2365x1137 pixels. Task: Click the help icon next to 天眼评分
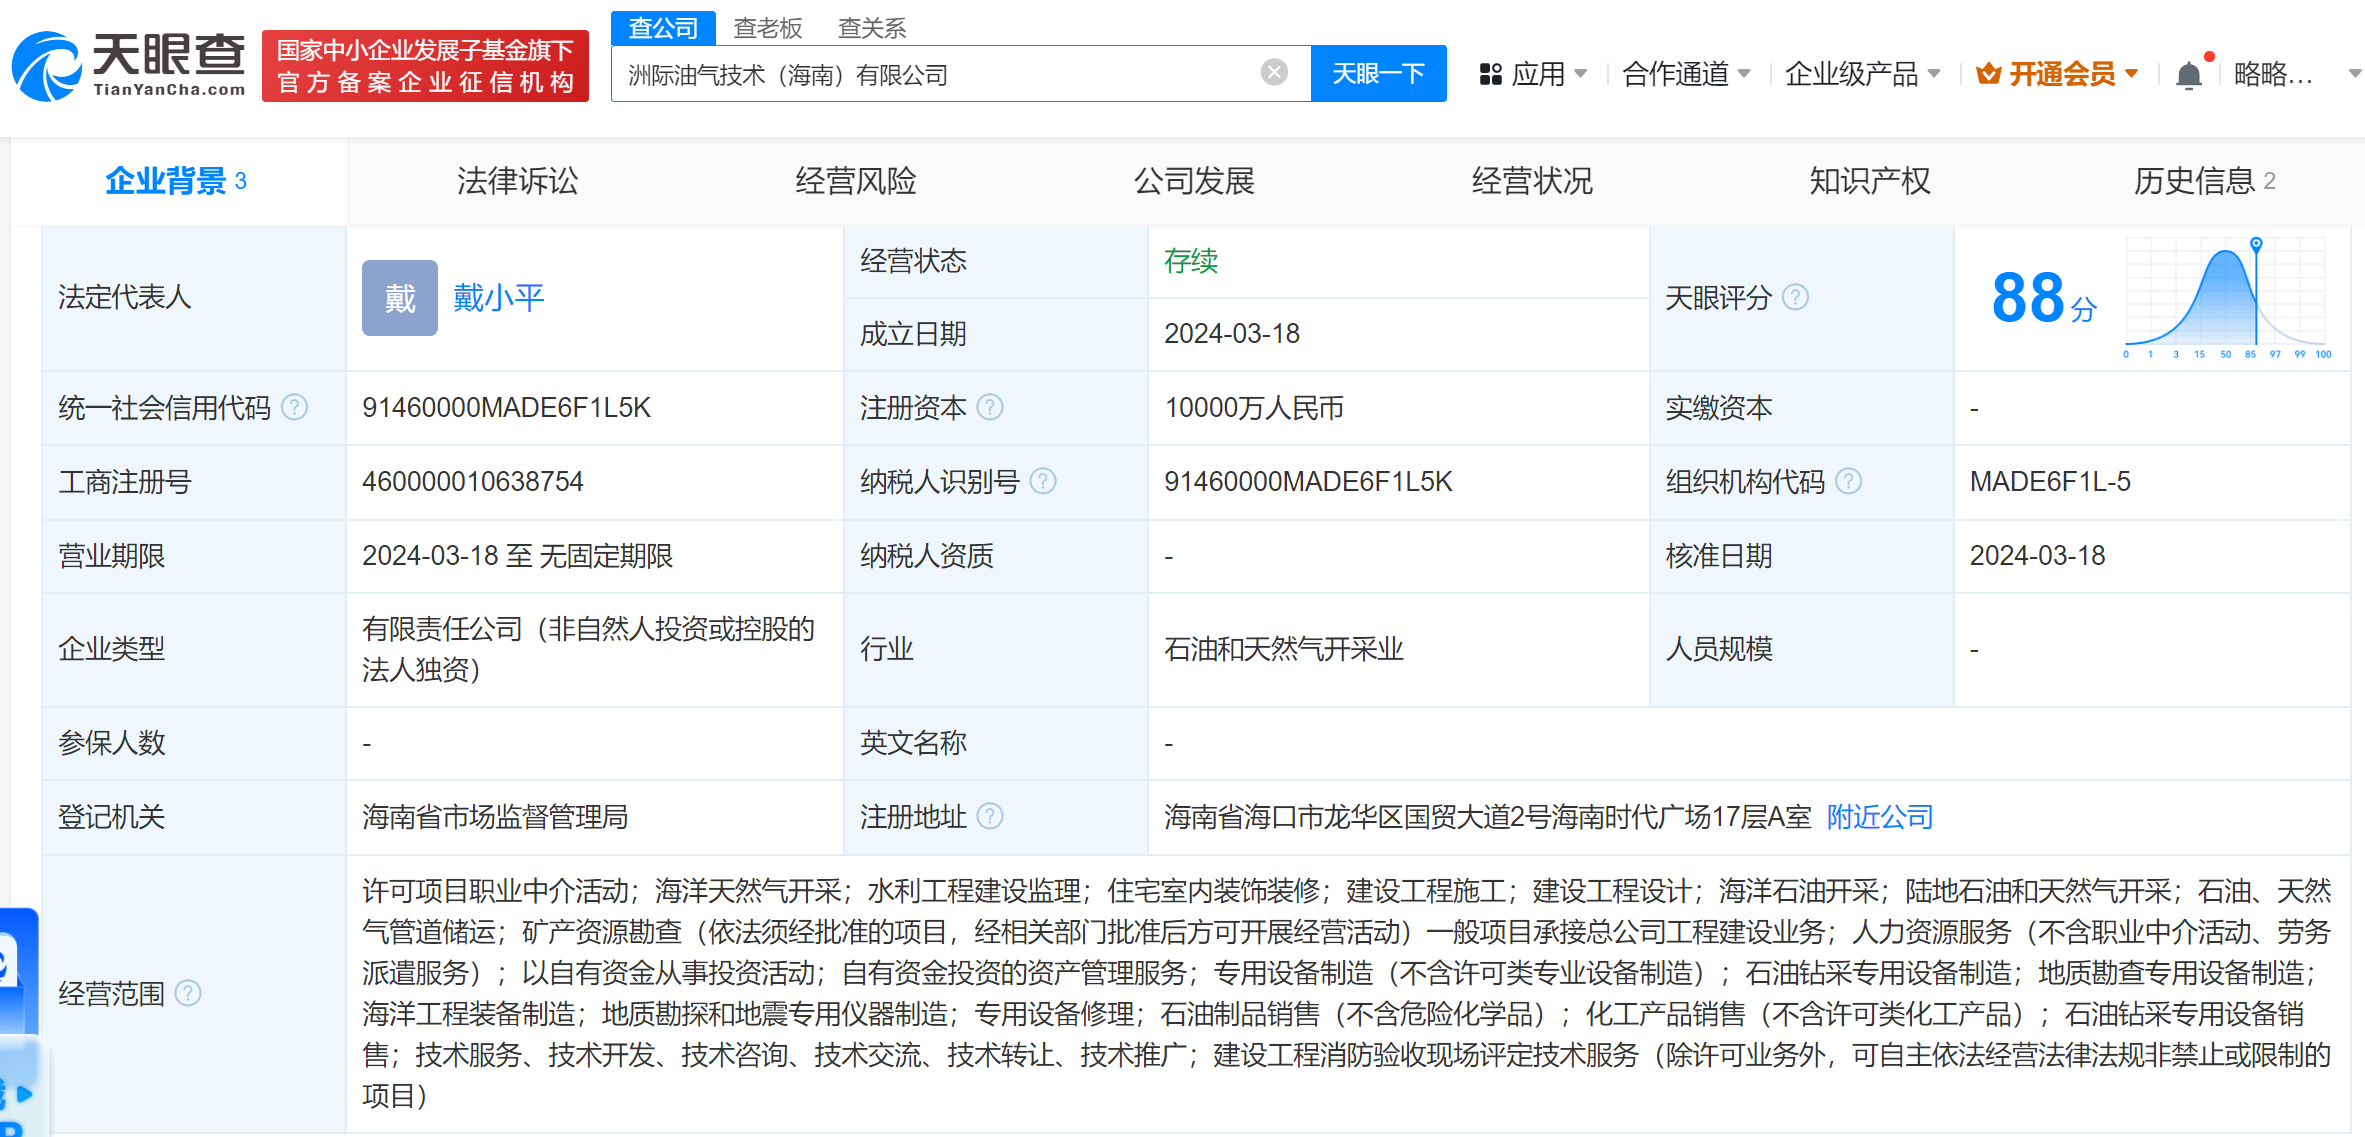[1795, 297]
